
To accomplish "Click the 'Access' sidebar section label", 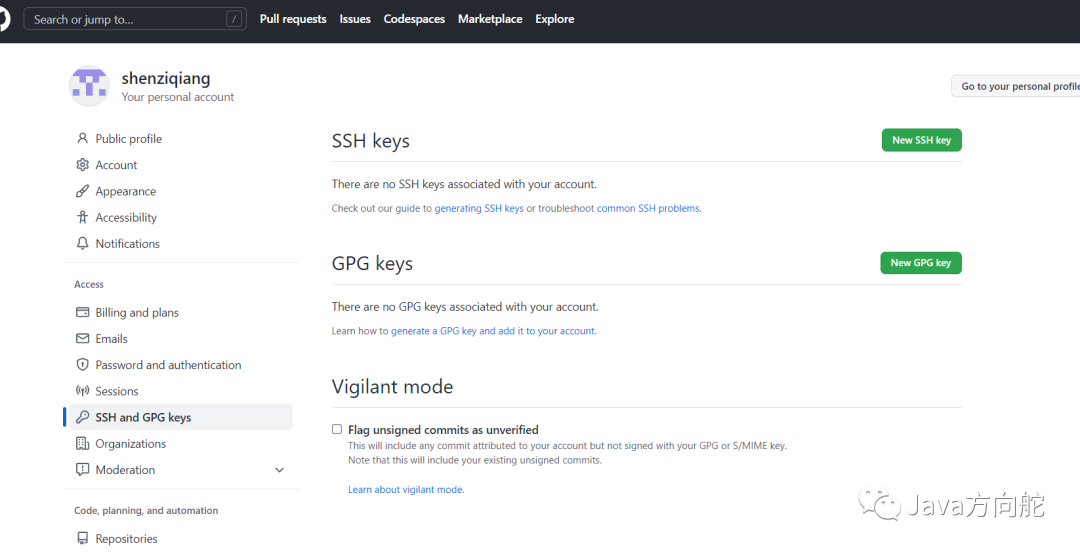I will 89,284.
